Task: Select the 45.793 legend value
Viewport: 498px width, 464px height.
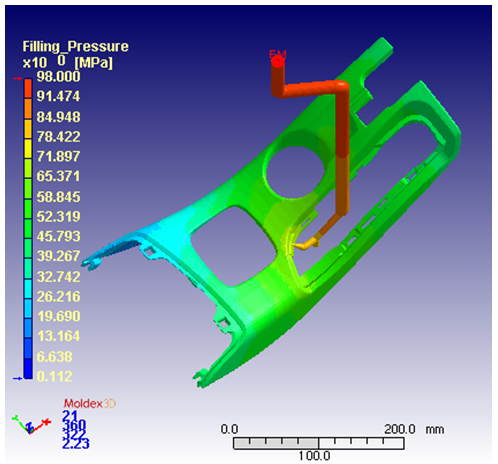Action: point(58,236)
